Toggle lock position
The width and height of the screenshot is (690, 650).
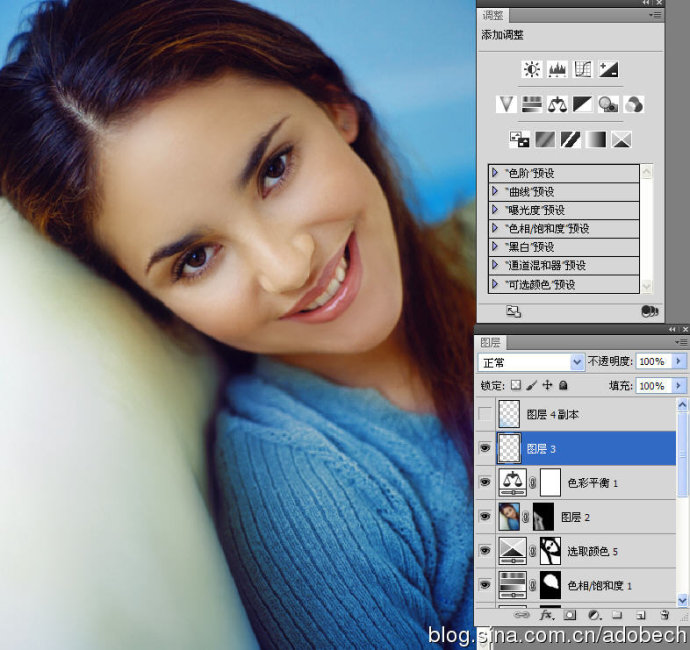pos(547,386)
